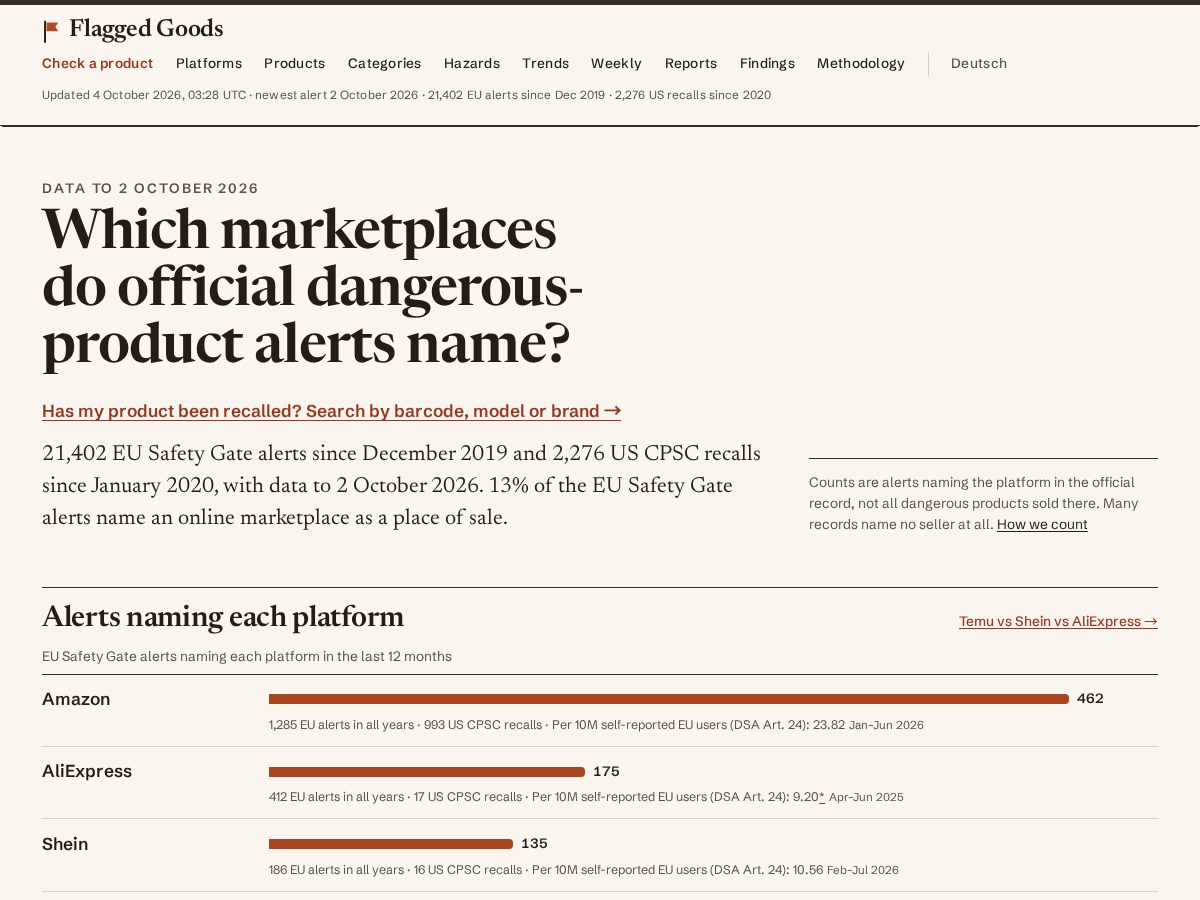1200x900 pixels.
Task: Go to Findings in the menu
Action: [767, 63]
